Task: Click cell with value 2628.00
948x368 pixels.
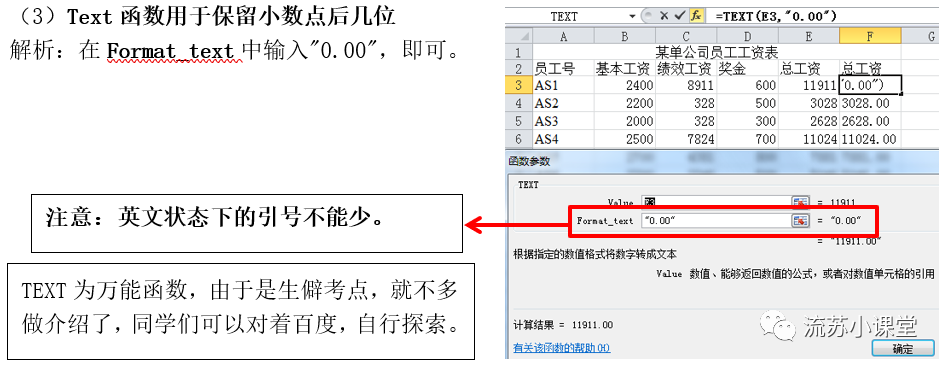Action: click(870, 121)
